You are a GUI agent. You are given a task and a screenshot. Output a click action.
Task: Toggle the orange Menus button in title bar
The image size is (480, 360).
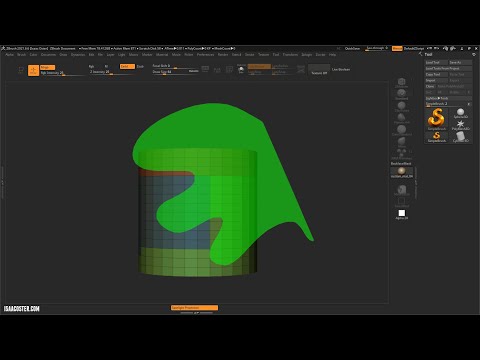[x=397, y=49]
